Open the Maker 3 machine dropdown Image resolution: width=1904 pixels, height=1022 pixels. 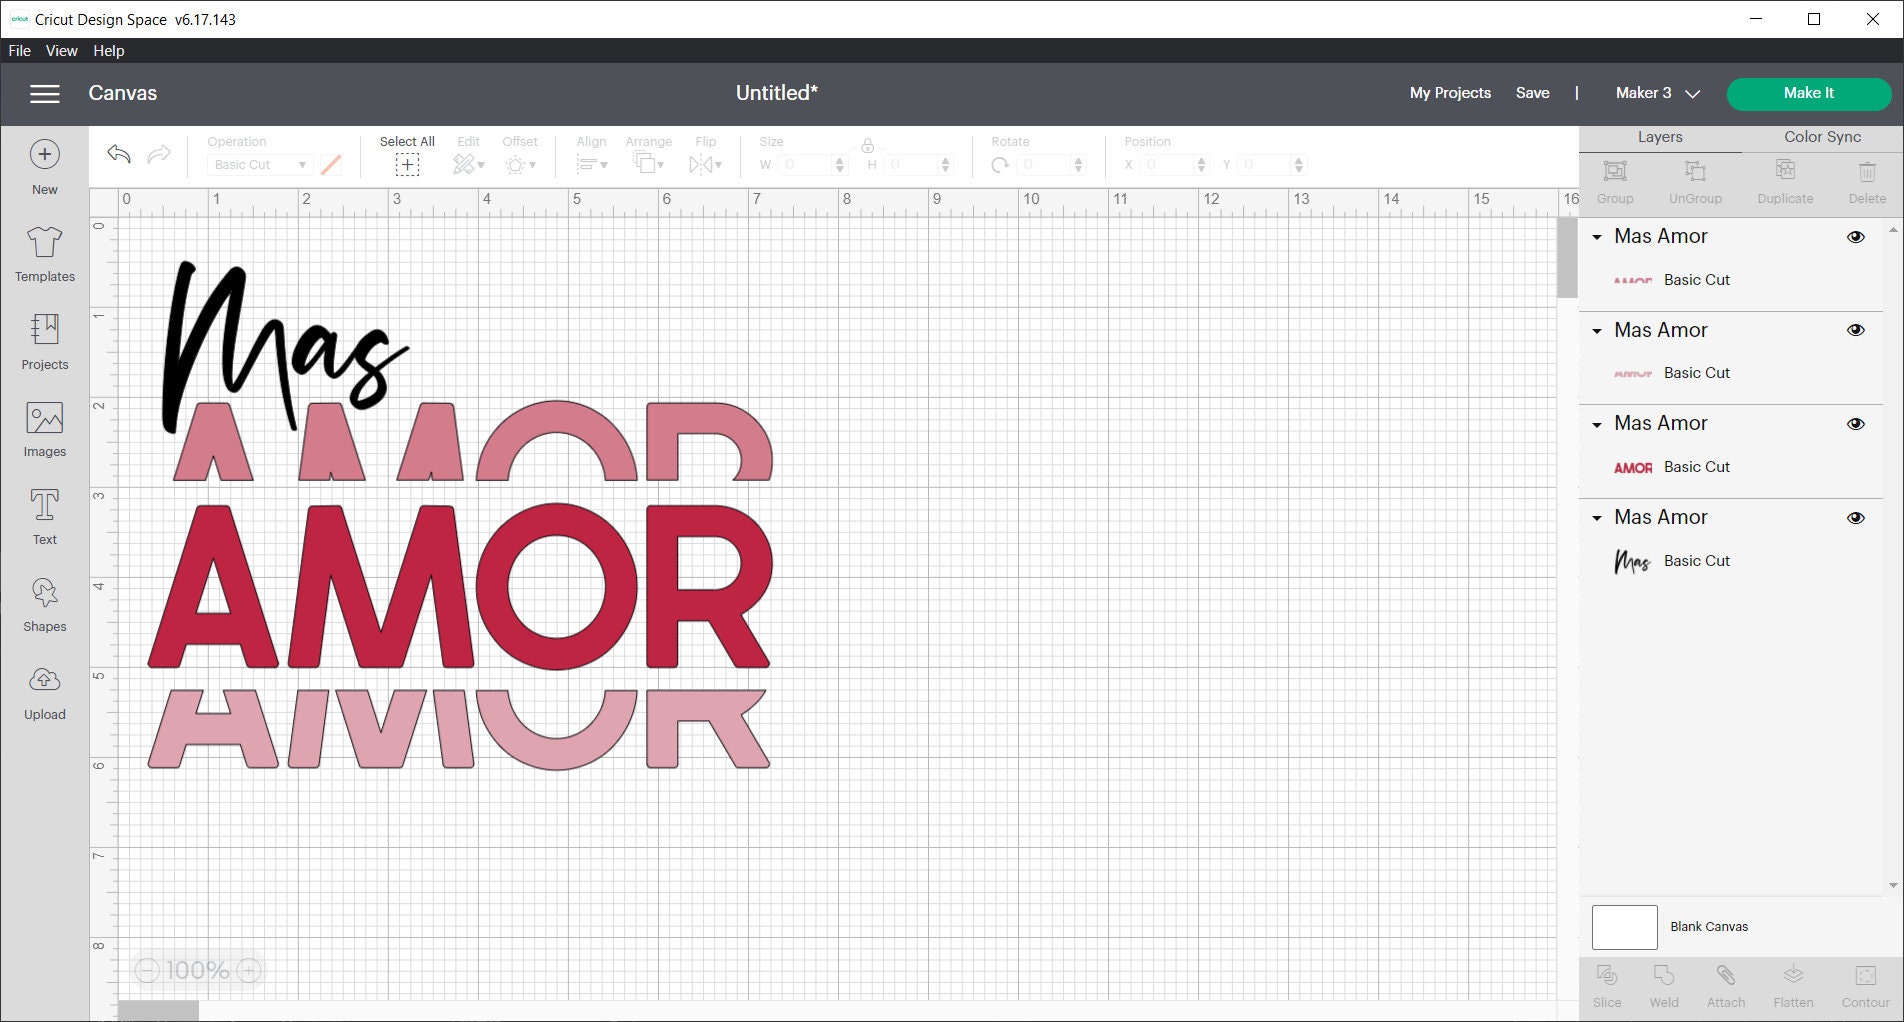[1655, 93]
